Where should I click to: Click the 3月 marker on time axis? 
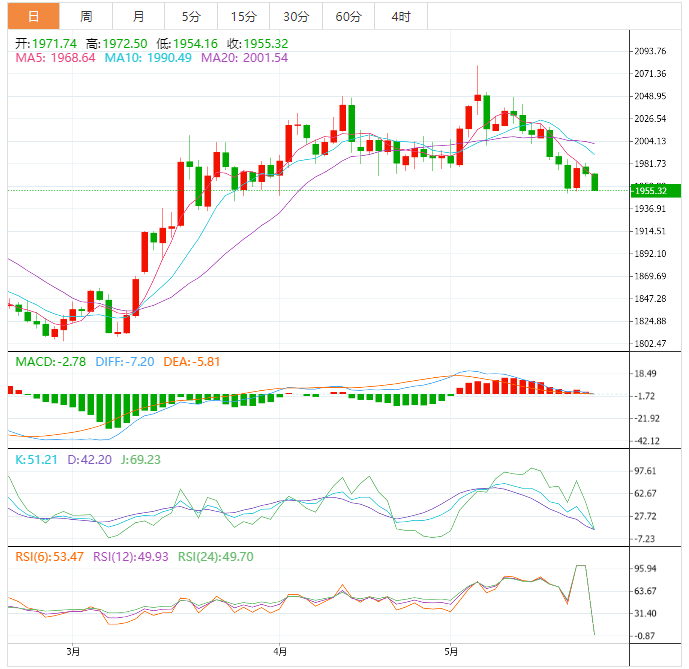(74, 653)
